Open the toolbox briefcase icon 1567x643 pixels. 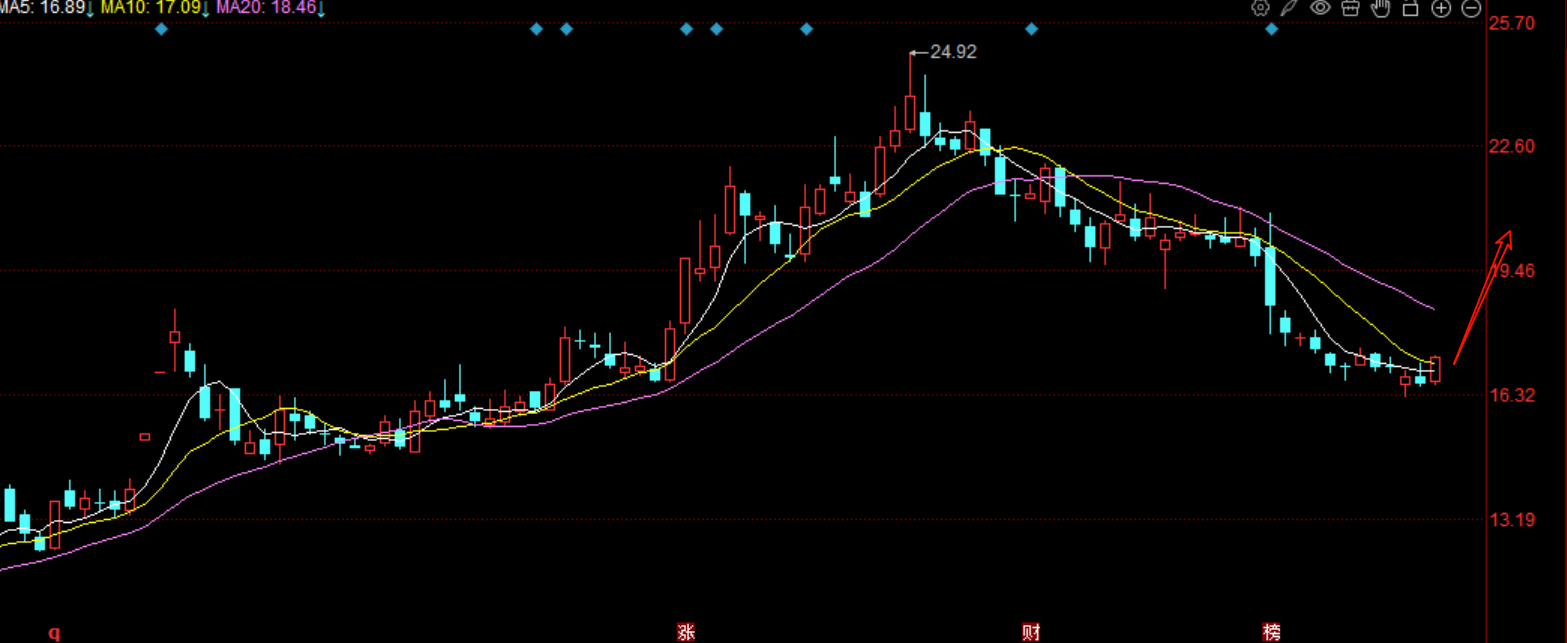[x=1350, y=8]
